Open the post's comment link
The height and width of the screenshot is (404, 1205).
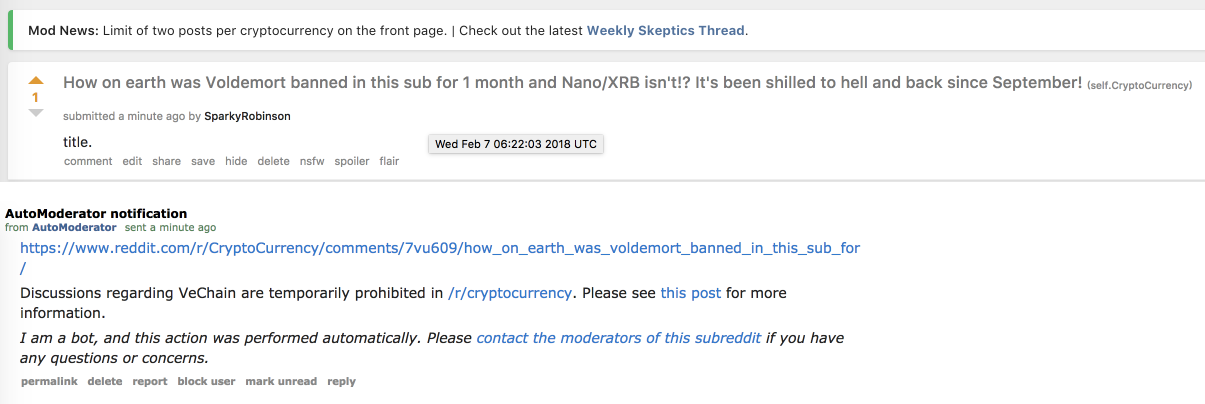click(x=88, y=161)
